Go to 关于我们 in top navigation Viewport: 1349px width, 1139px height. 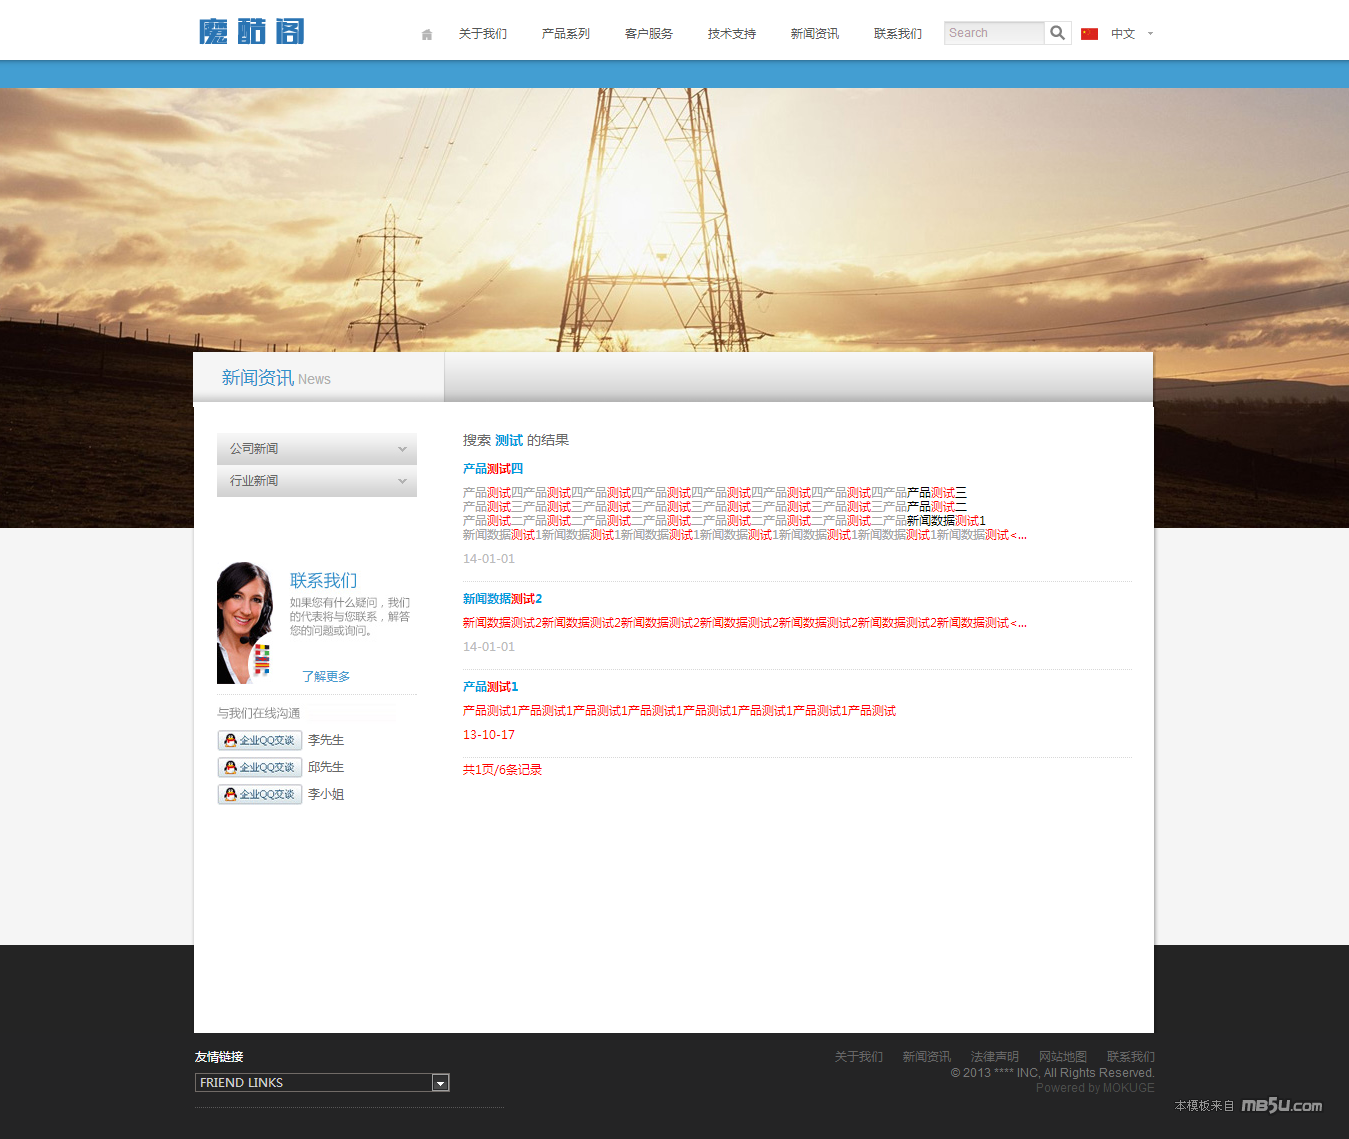(482, 34)
